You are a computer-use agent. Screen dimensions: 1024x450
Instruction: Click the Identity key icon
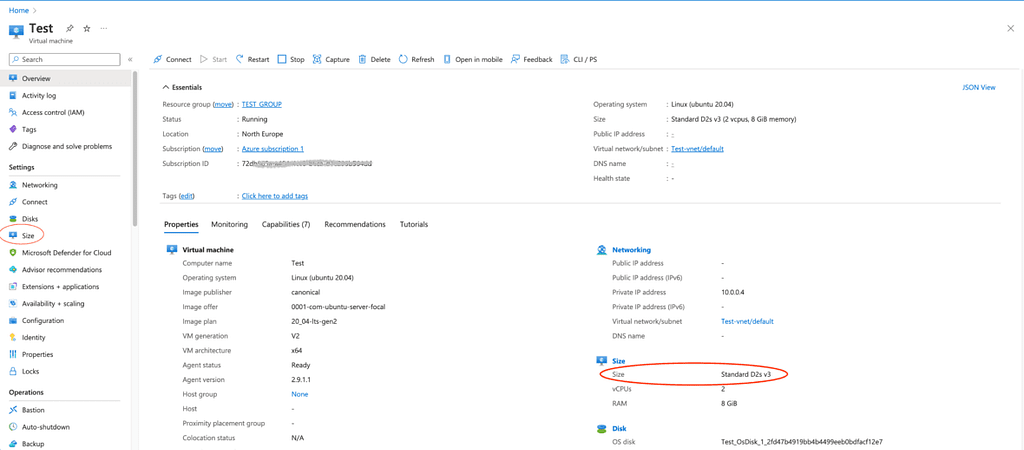tap(13, 338)
